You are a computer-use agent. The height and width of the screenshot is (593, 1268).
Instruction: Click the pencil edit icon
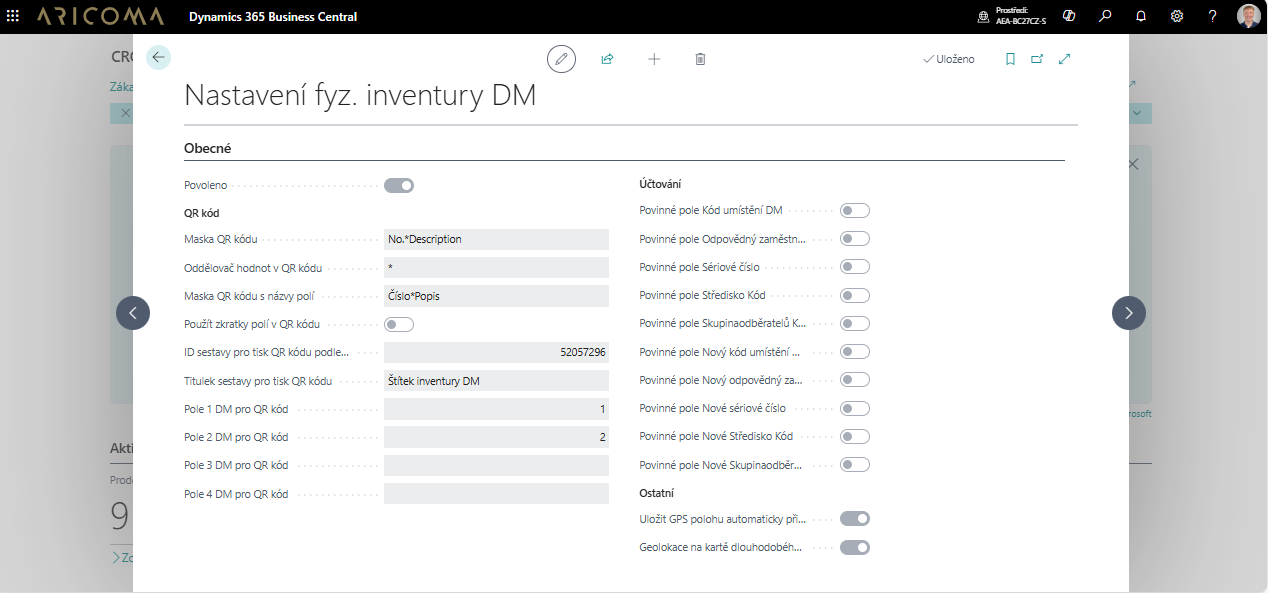pos(562,59)
